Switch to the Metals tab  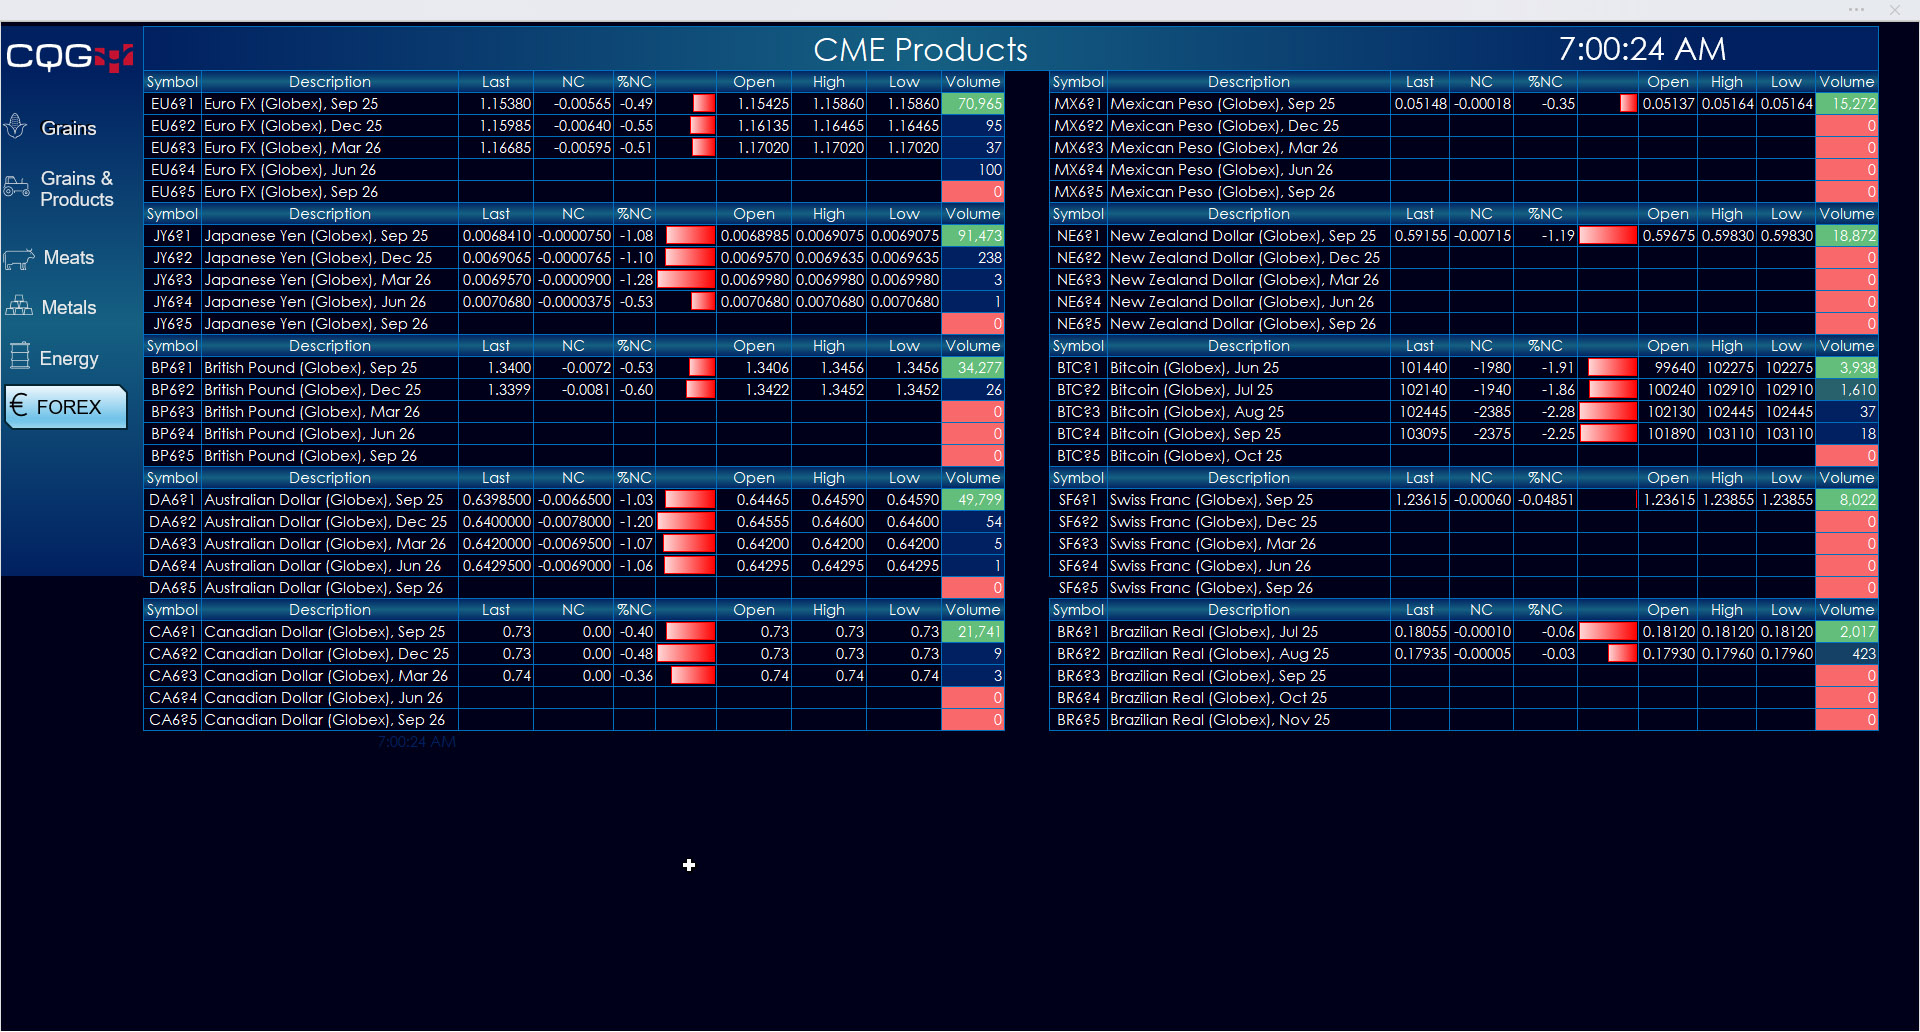(x=67, y=307)
